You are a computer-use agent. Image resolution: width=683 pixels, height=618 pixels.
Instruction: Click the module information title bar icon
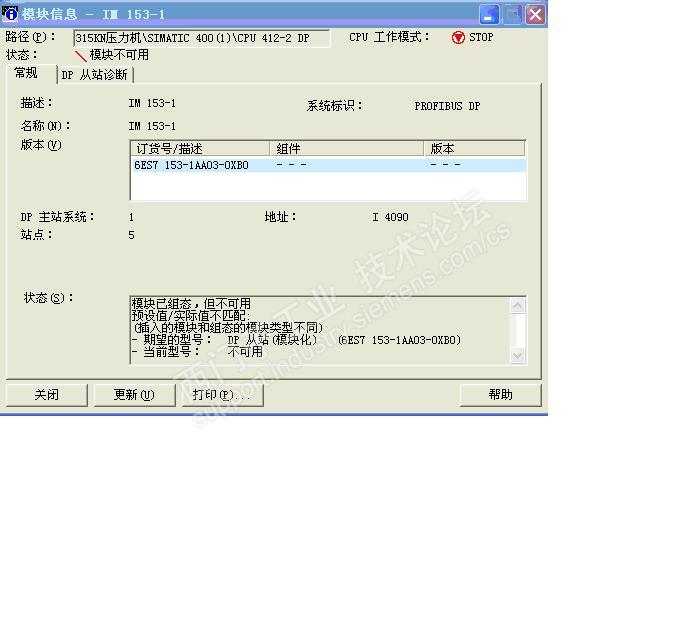tap(10, 14)
